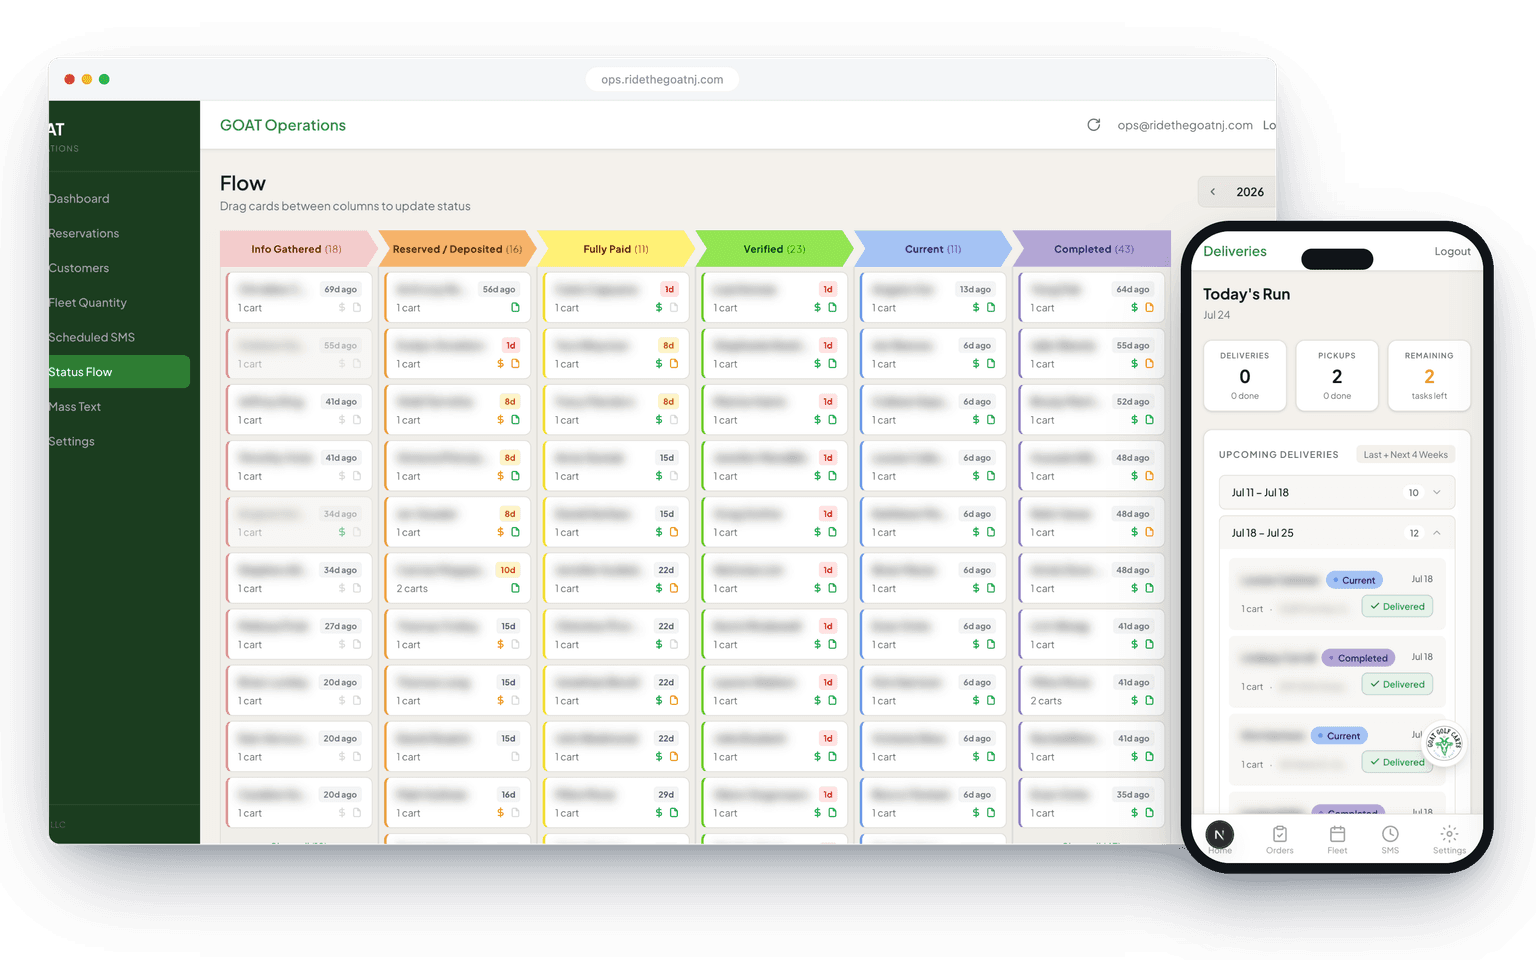This screenshot has height=960, width=1536.
Task: Click the dollar icon on the 27d ago card
Action: [342, 645]
